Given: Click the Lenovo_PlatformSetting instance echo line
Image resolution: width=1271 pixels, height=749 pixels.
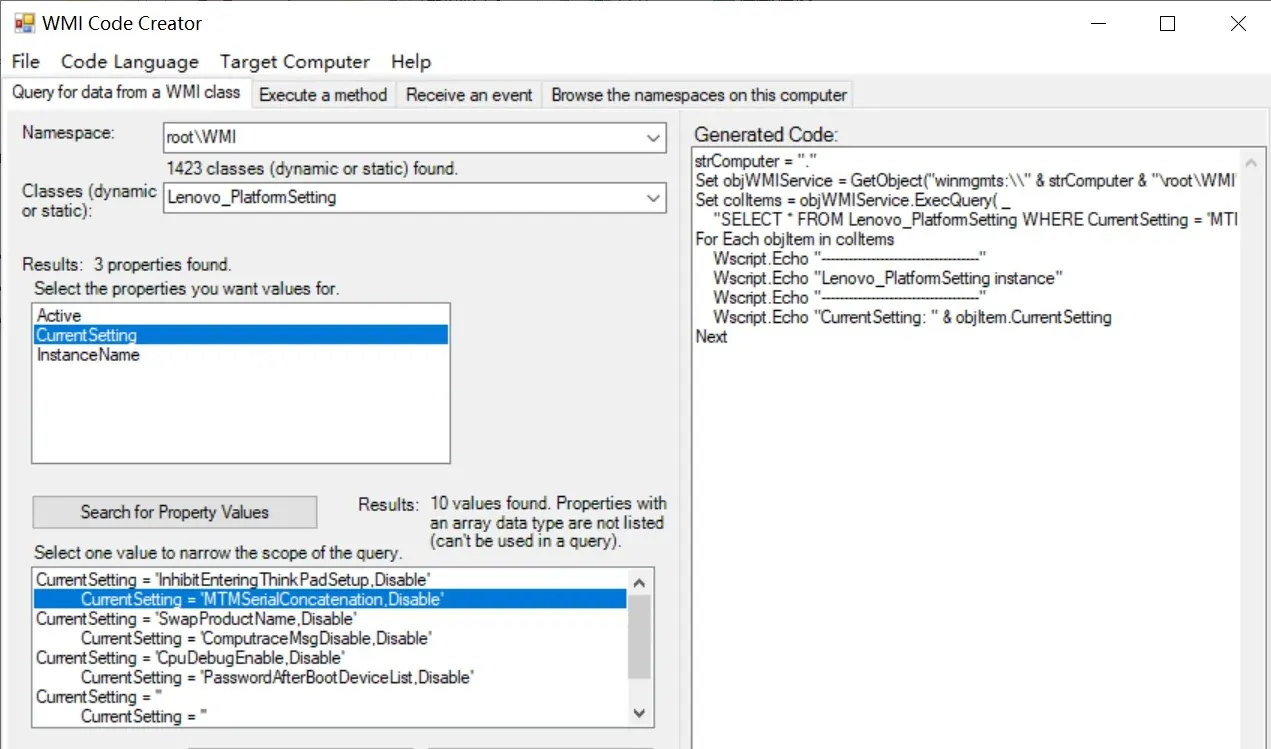Looking at the screenshot, I should click(888, 278).
